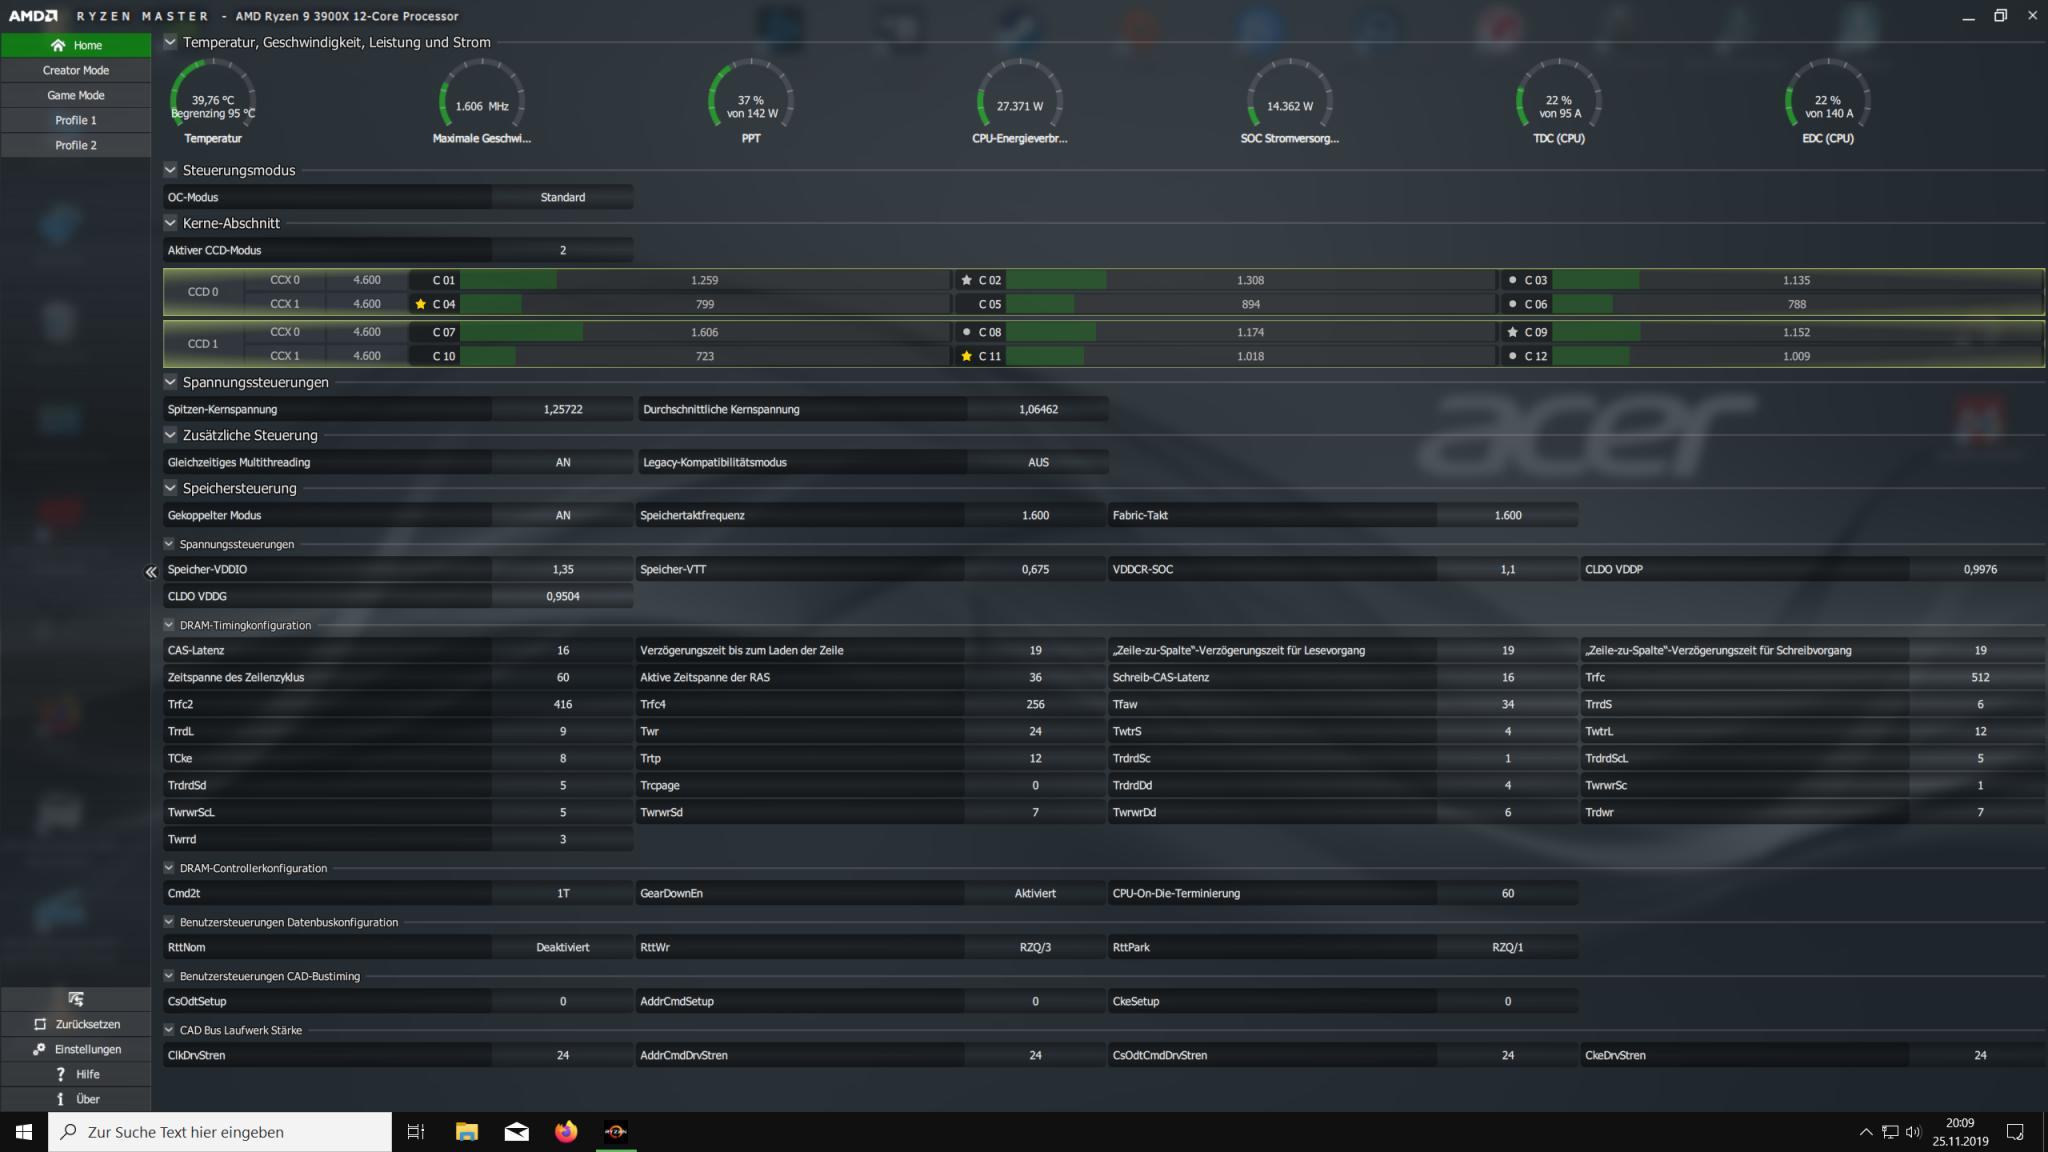The height and width of the screenshot is (1152, 2048).
Task: Open Einstellungen settings
Action: coord(76,1049)
